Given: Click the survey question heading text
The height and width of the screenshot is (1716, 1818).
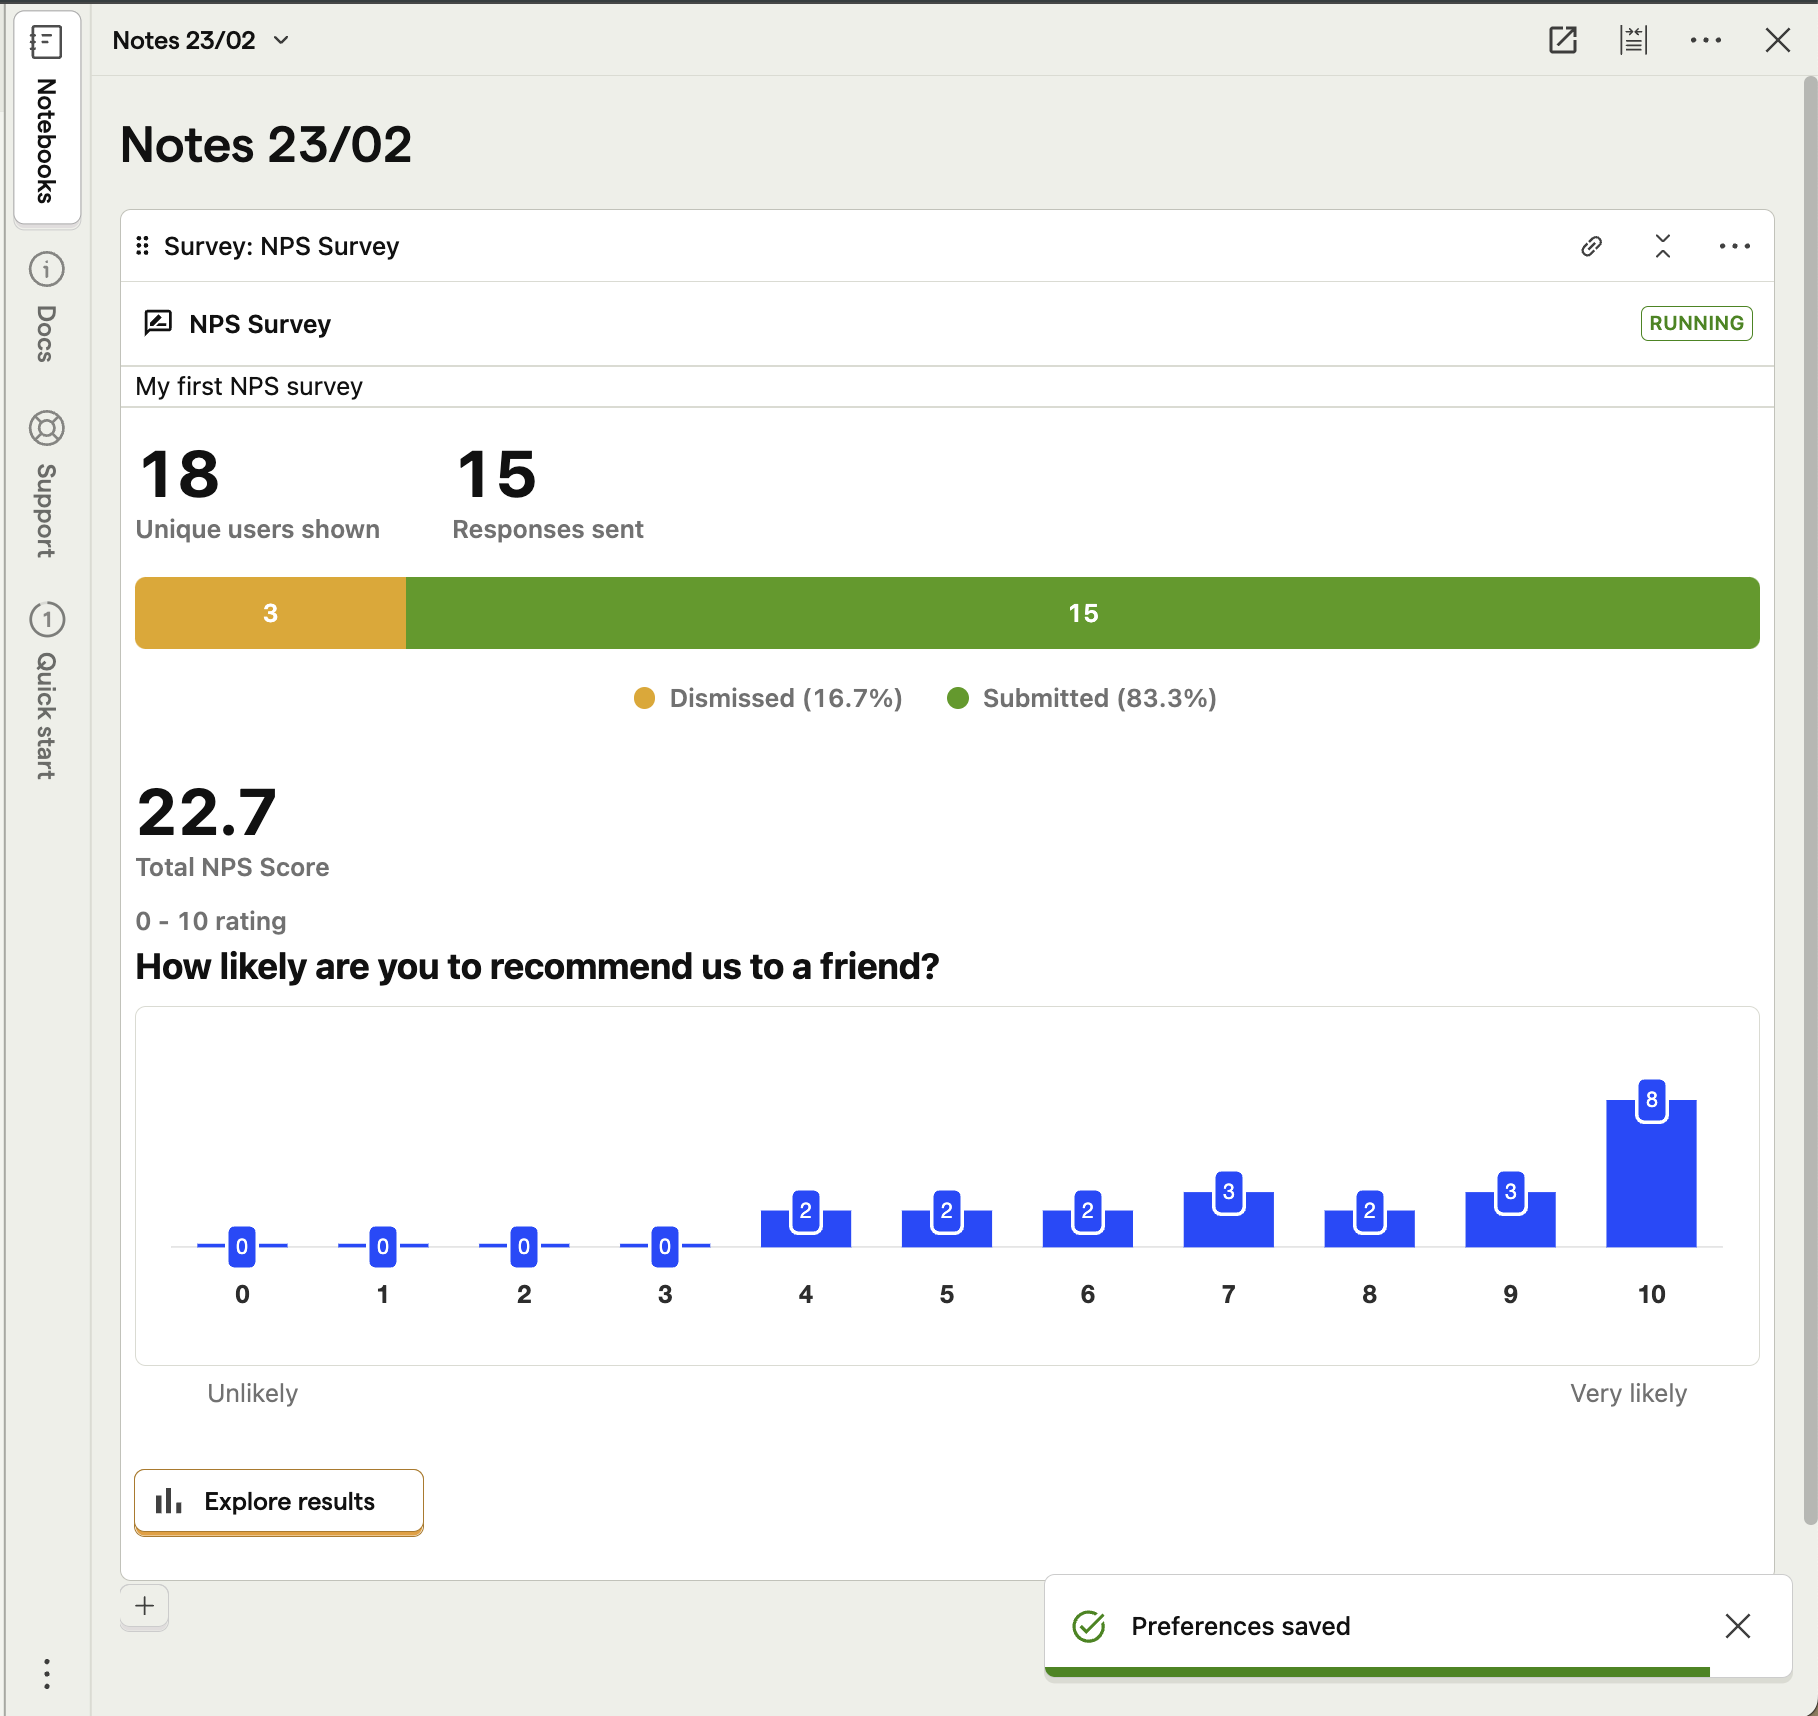Looking at the screenshot, I should (x=537, y=966).
